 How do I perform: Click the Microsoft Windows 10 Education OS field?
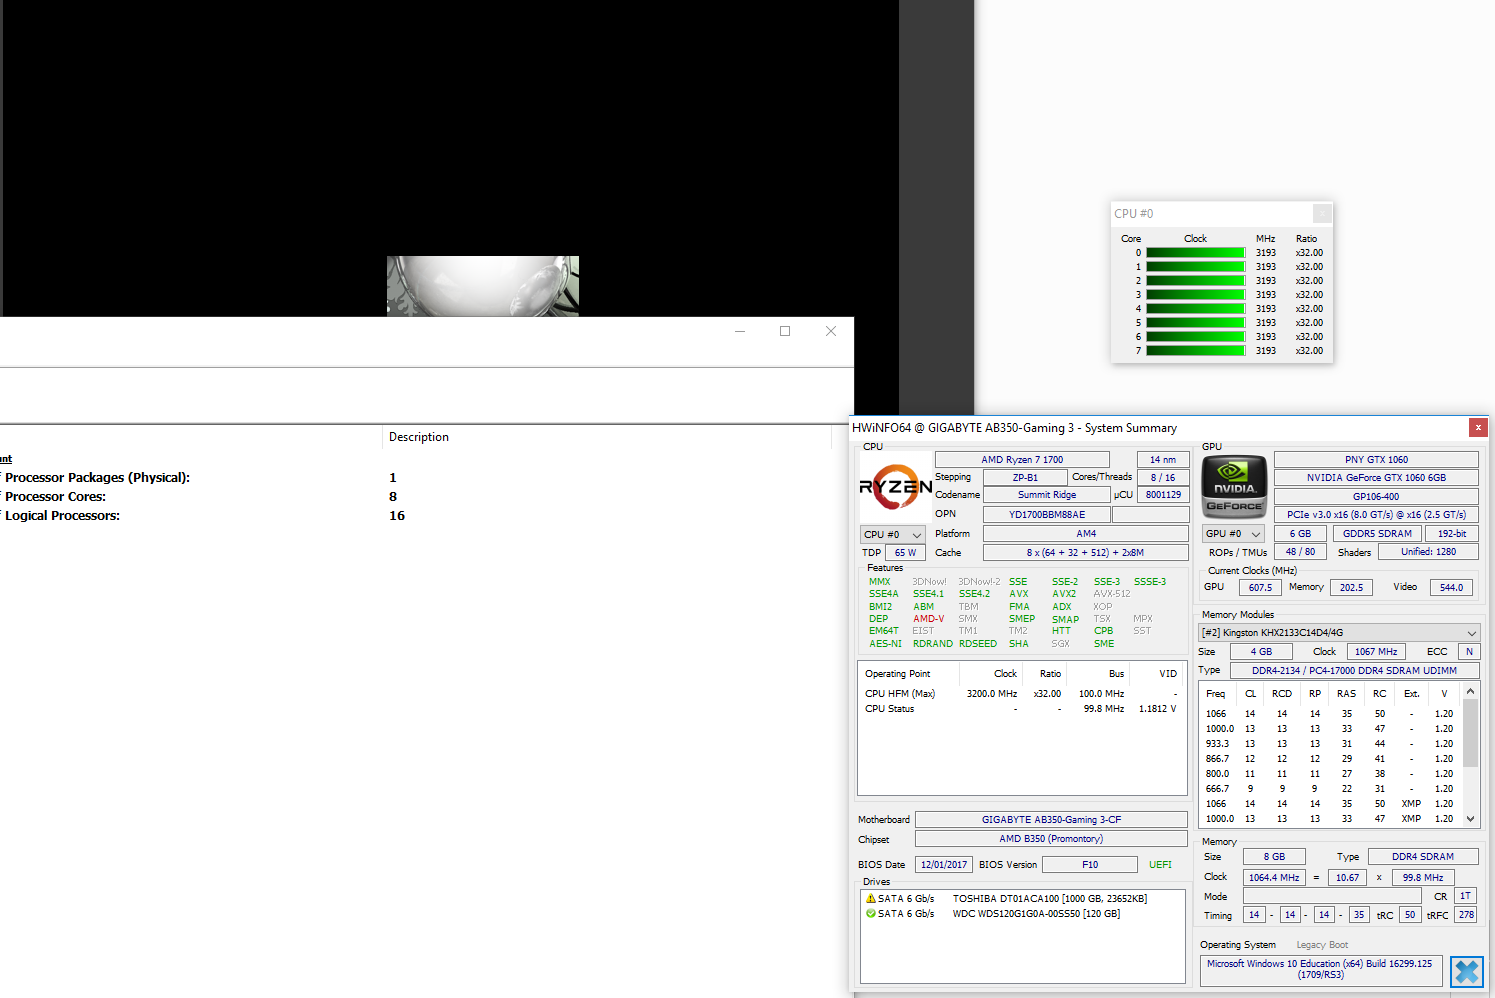pyautogui.click(x=1319, y=970)
